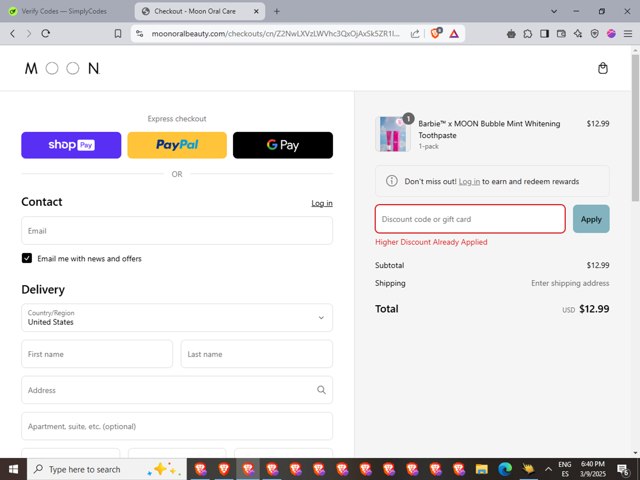Click the Total $12.99 amount
The height and width of the screenshot is (480, 640).
click(594, 309)
